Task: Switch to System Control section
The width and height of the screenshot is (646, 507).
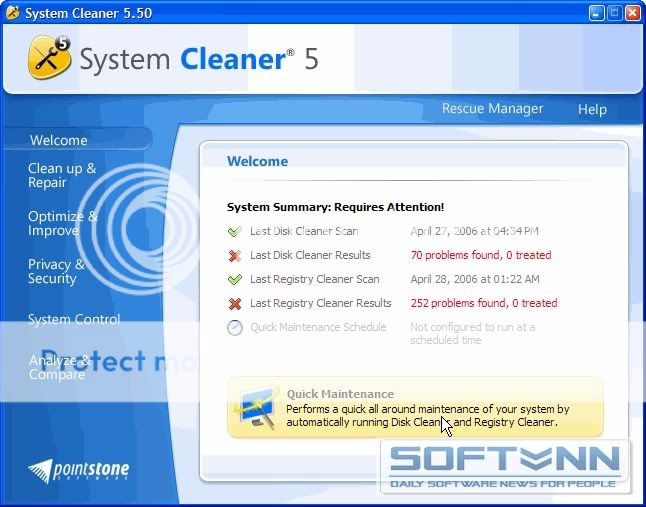Action: coord(73,320)
